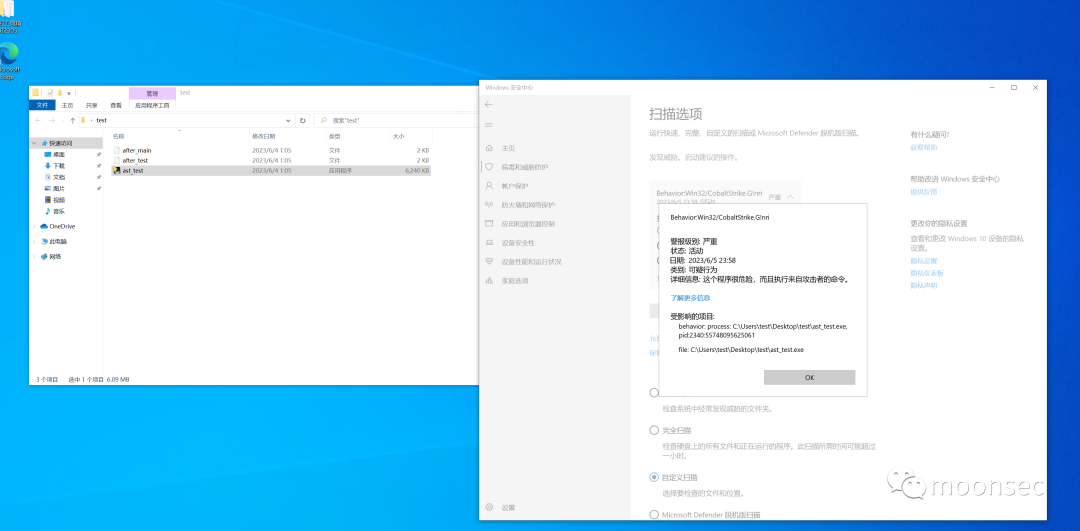Viewport: 1080px width, 531px height.
Task: Sort files by 类型 column header
Action: coord(334,136)
